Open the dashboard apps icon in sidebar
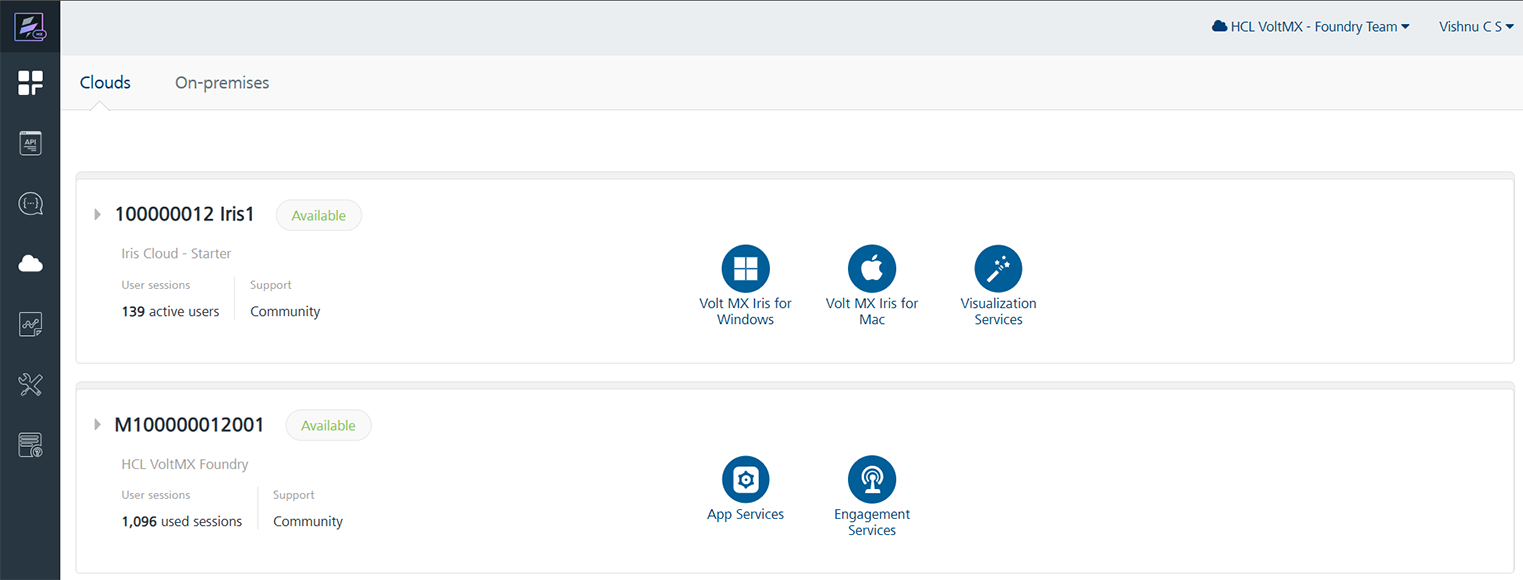This screenshot has height=580, width=1523. coord(30,83)
